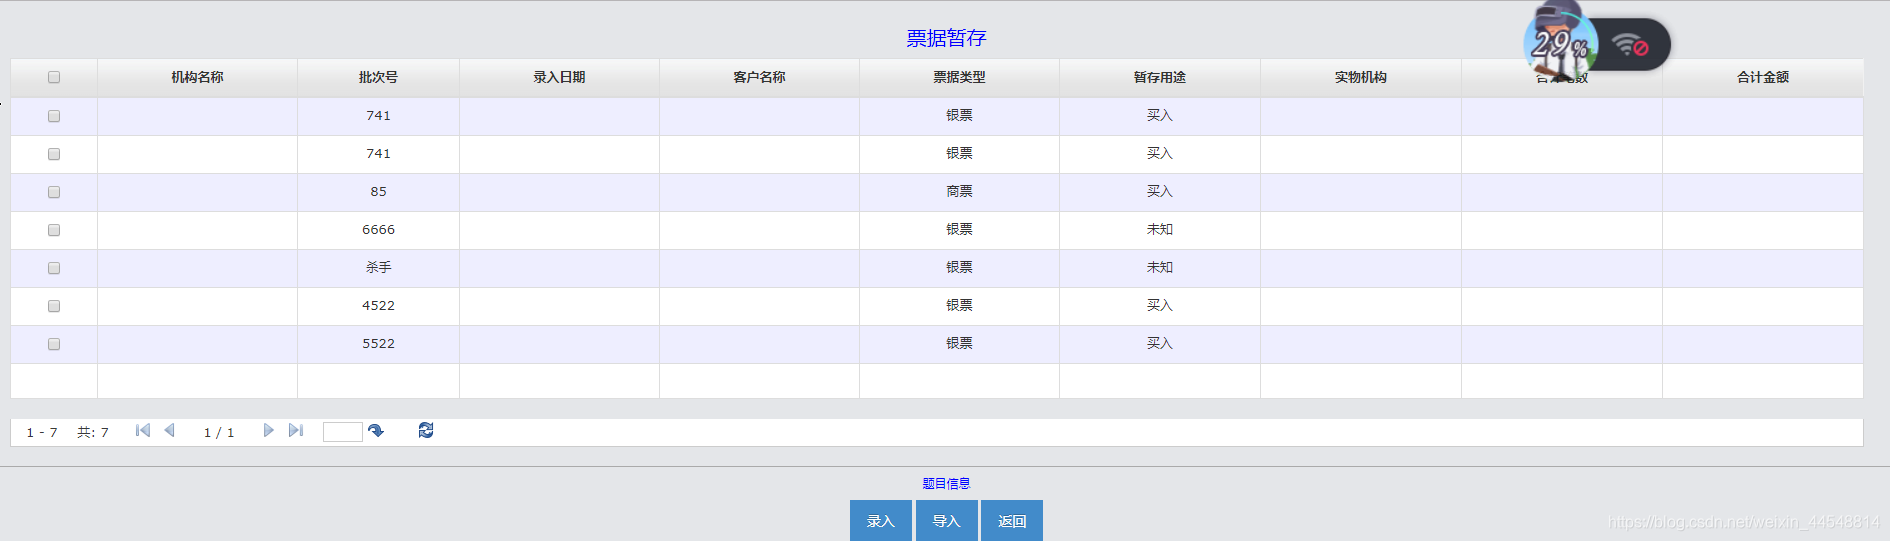The width and height of the screenshot is (1890, 541).
Task: Focus the page number input box
Action: pos(343,432)
